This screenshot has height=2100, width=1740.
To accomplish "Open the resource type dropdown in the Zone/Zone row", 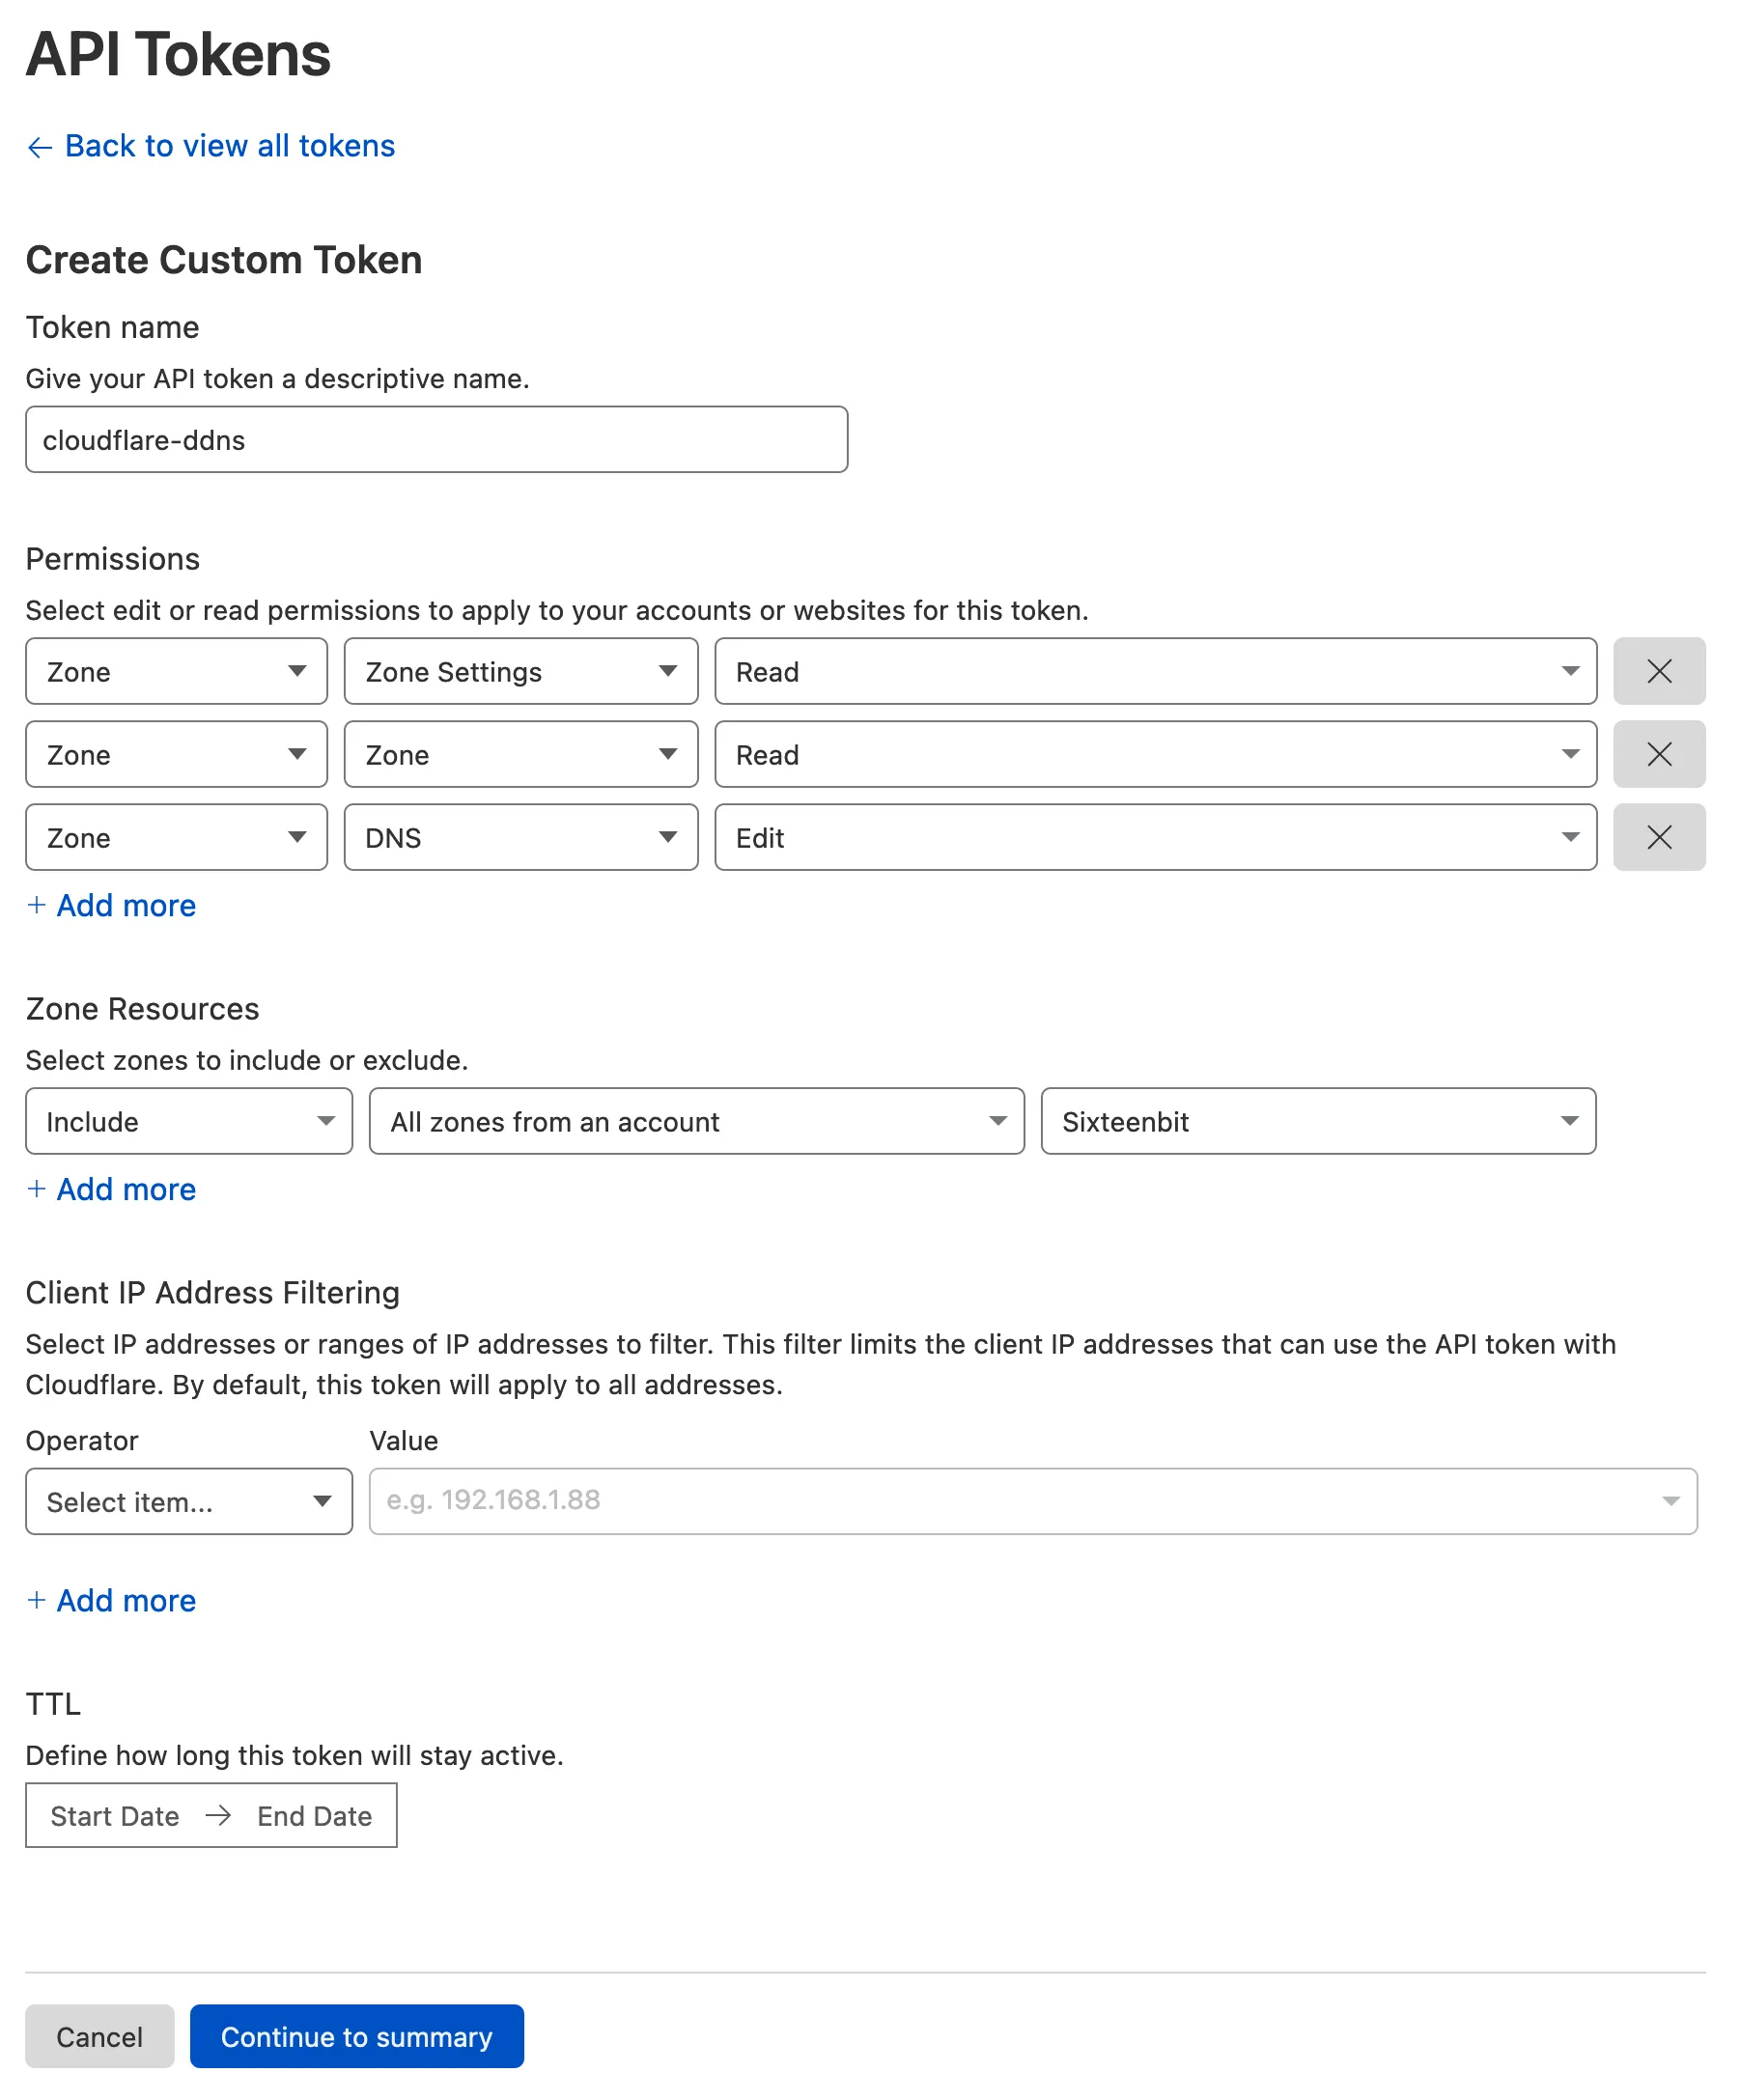I will tap(176, 754).
